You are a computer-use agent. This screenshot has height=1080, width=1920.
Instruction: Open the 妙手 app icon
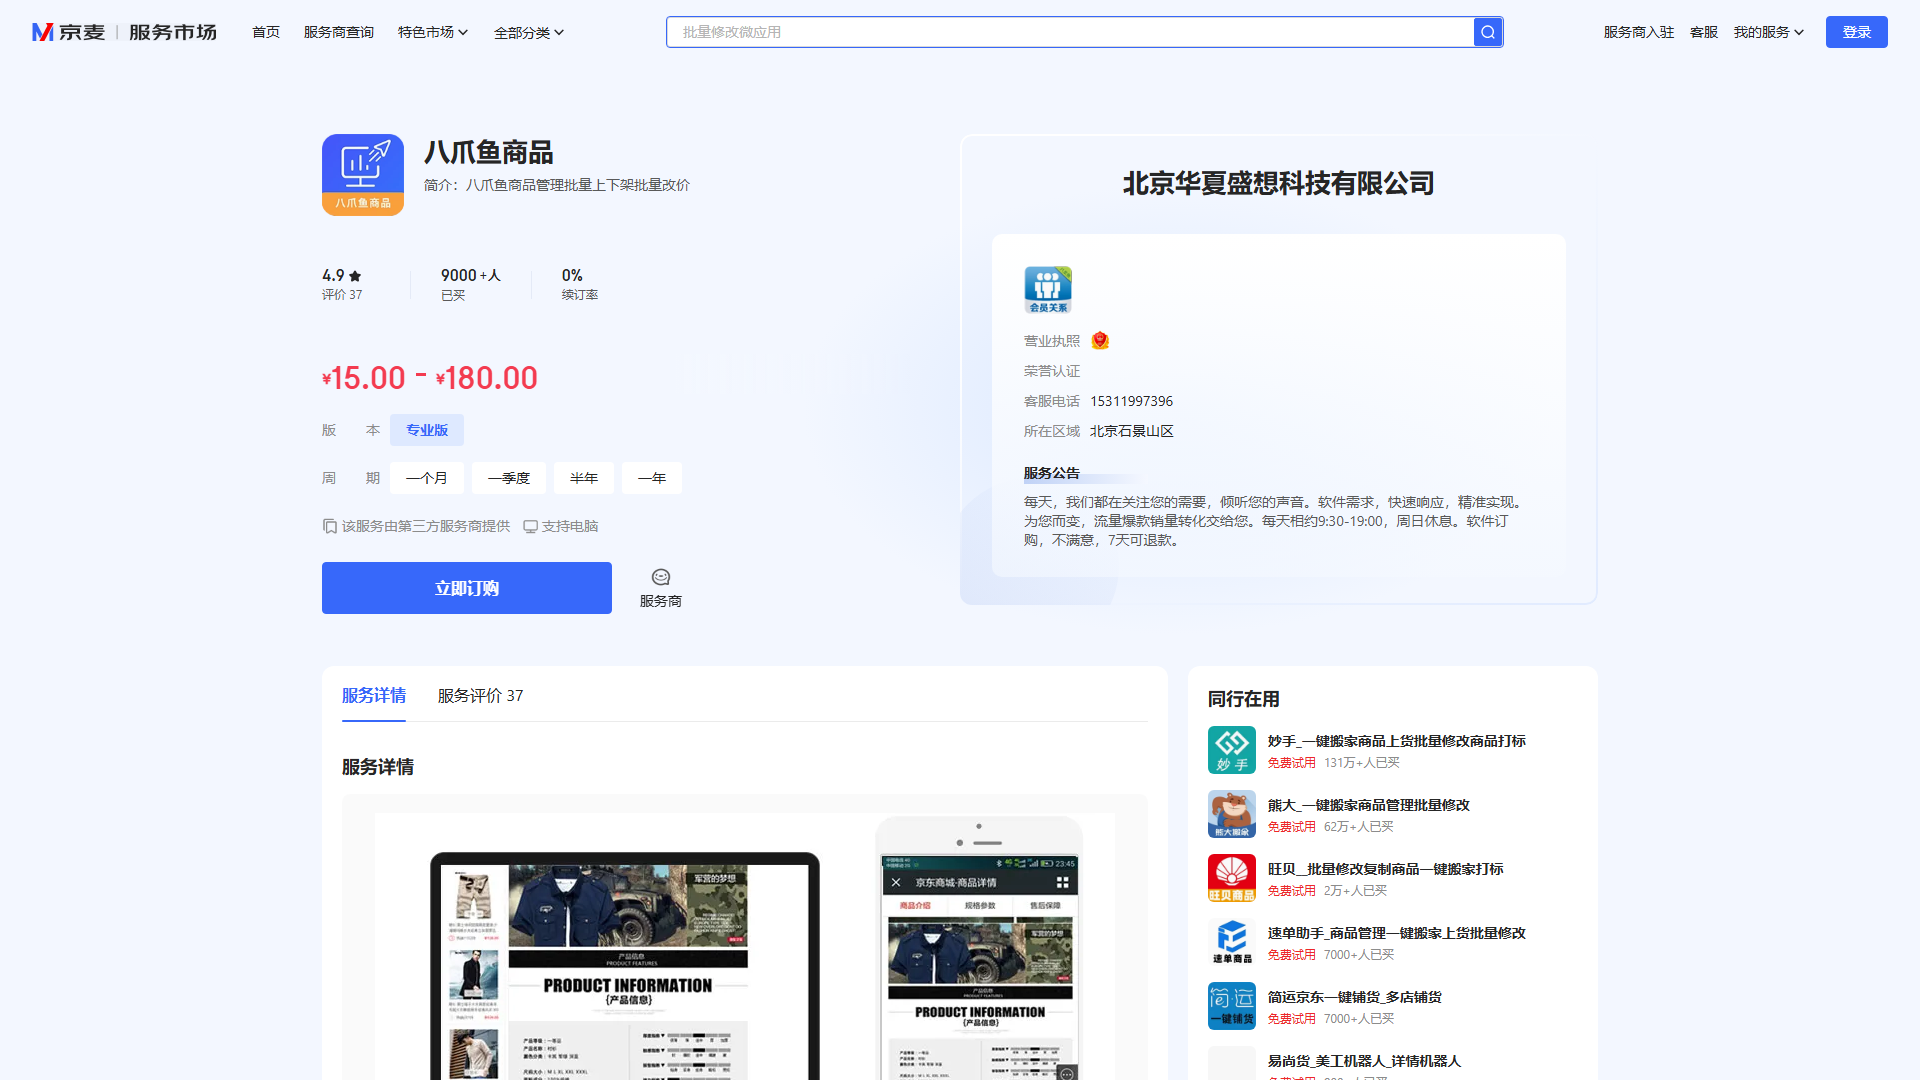click(x=1232, y=750)
